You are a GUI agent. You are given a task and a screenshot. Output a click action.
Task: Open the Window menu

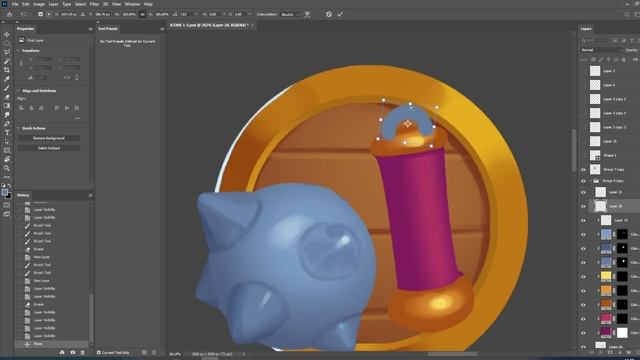(x=132, y=4)
